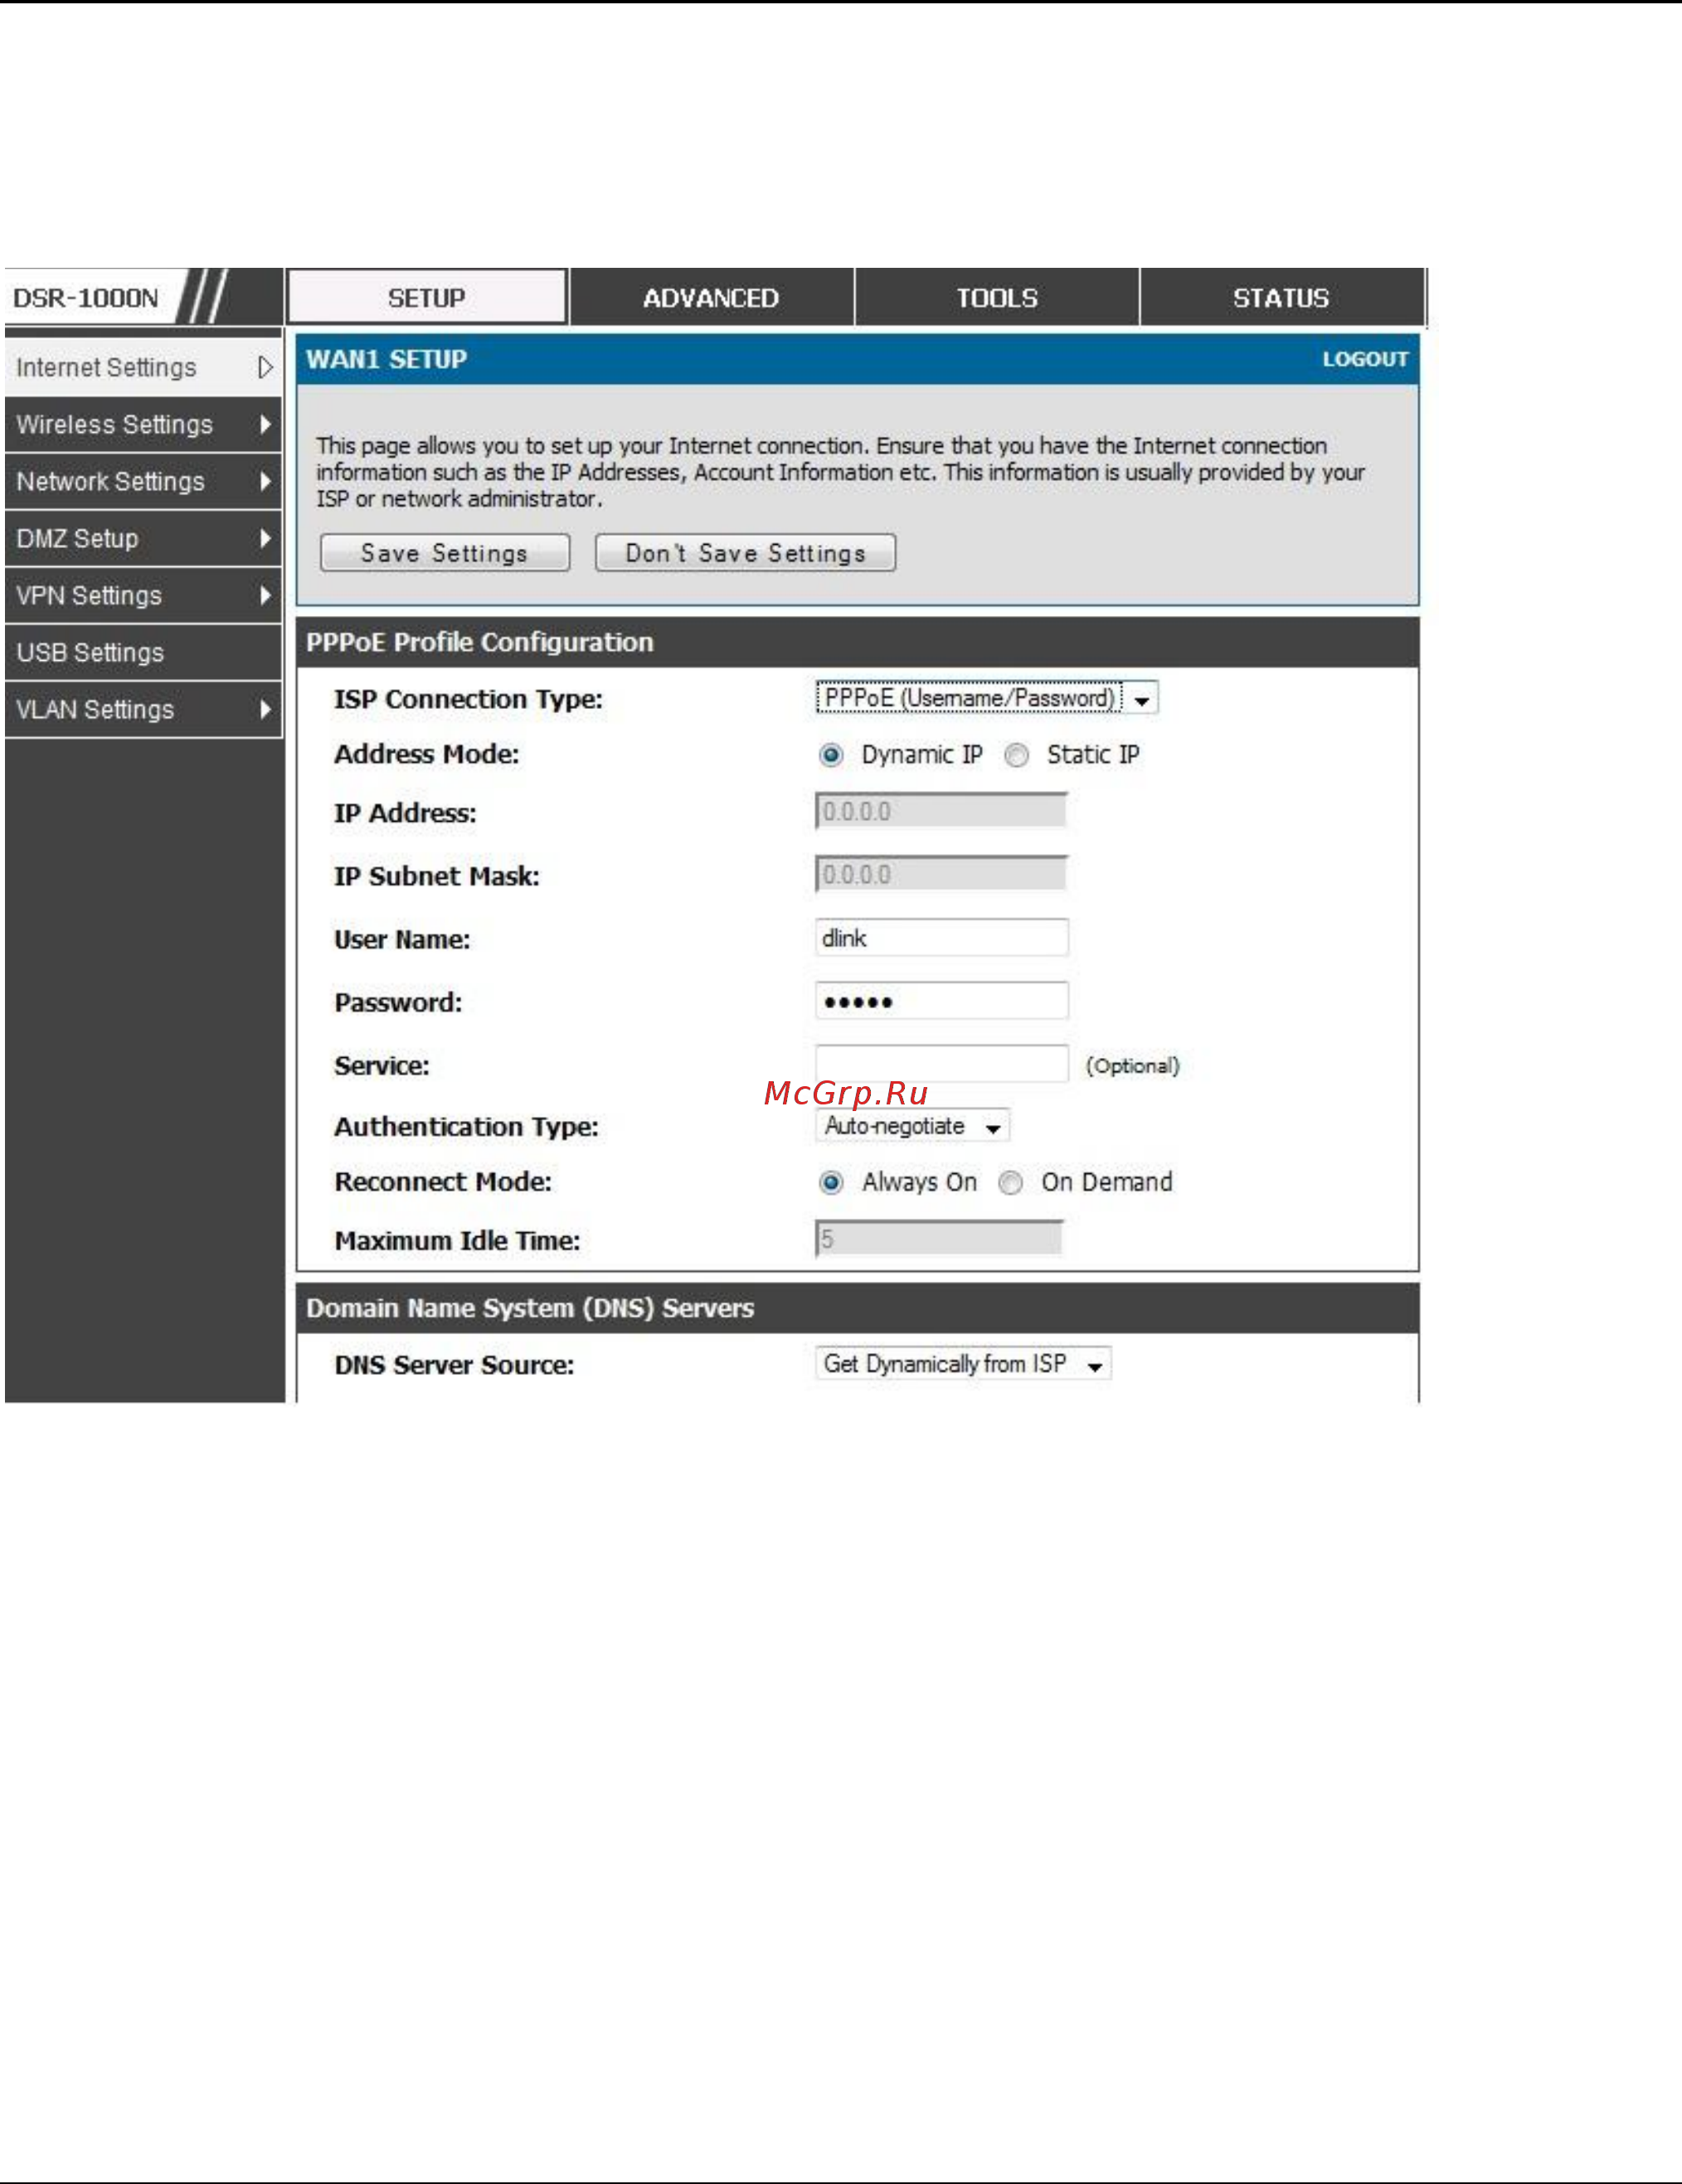The image size is (1682, 2184).
Task: Select the Static IP radio button
Action: coord(1016,755)
